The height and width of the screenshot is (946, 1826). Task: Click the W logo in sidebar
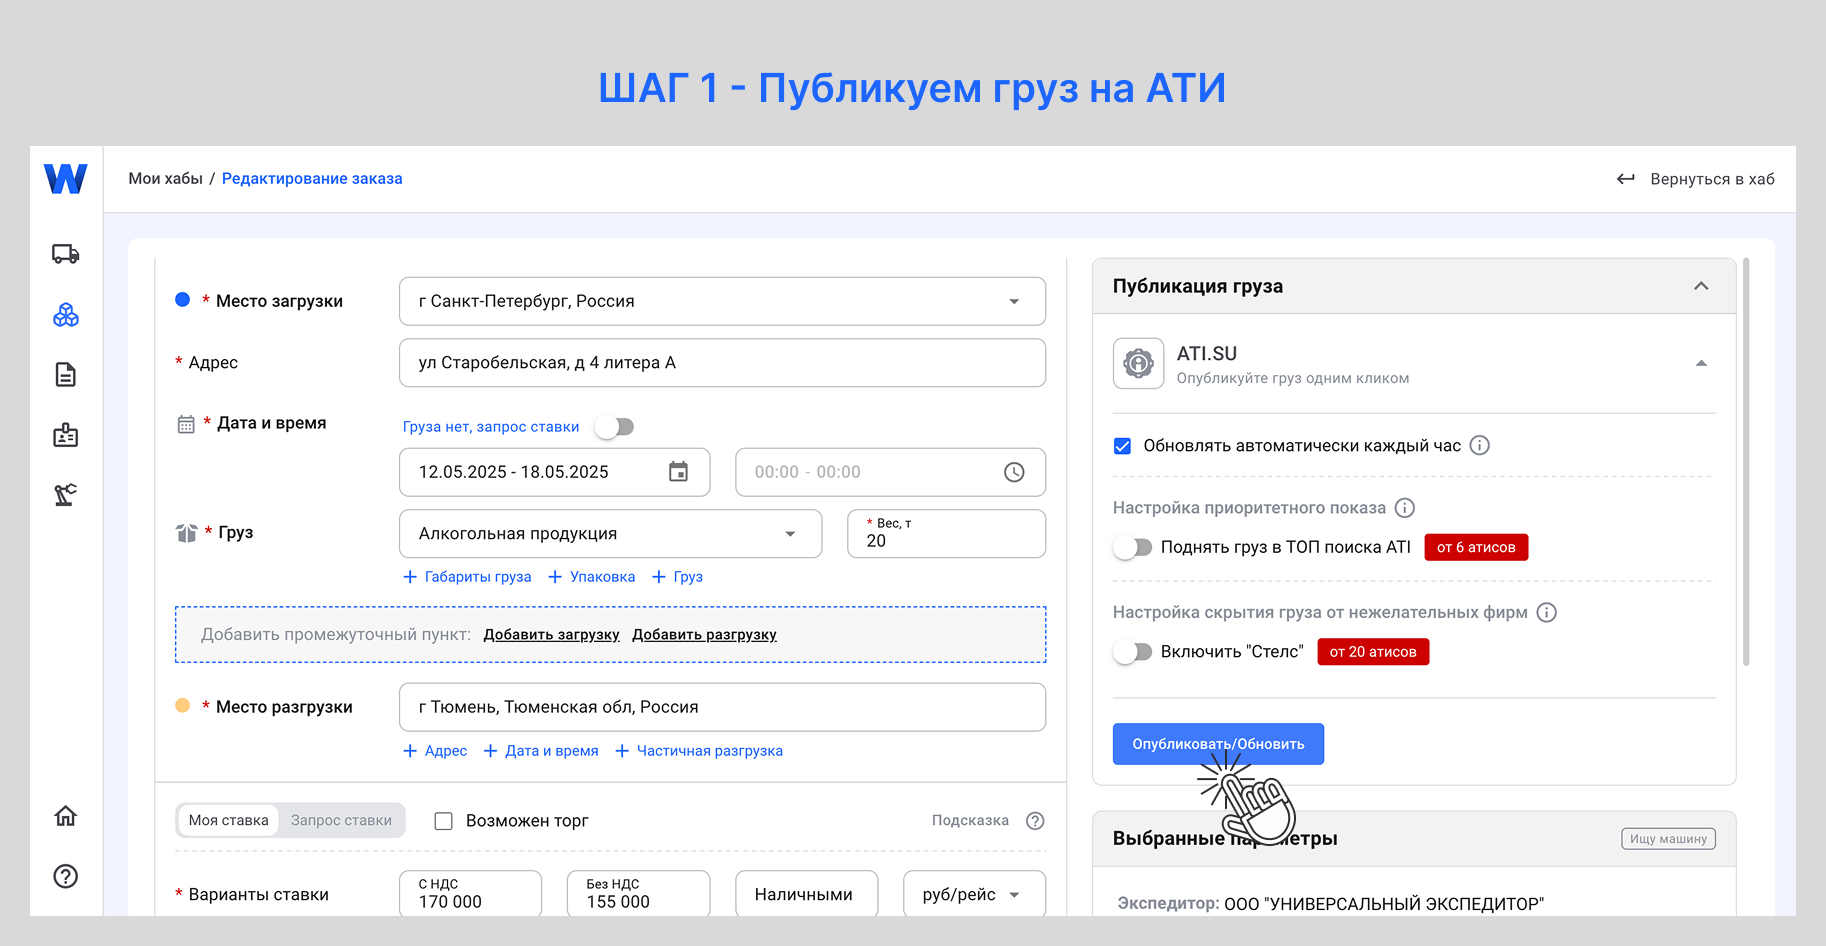point(66,179)
